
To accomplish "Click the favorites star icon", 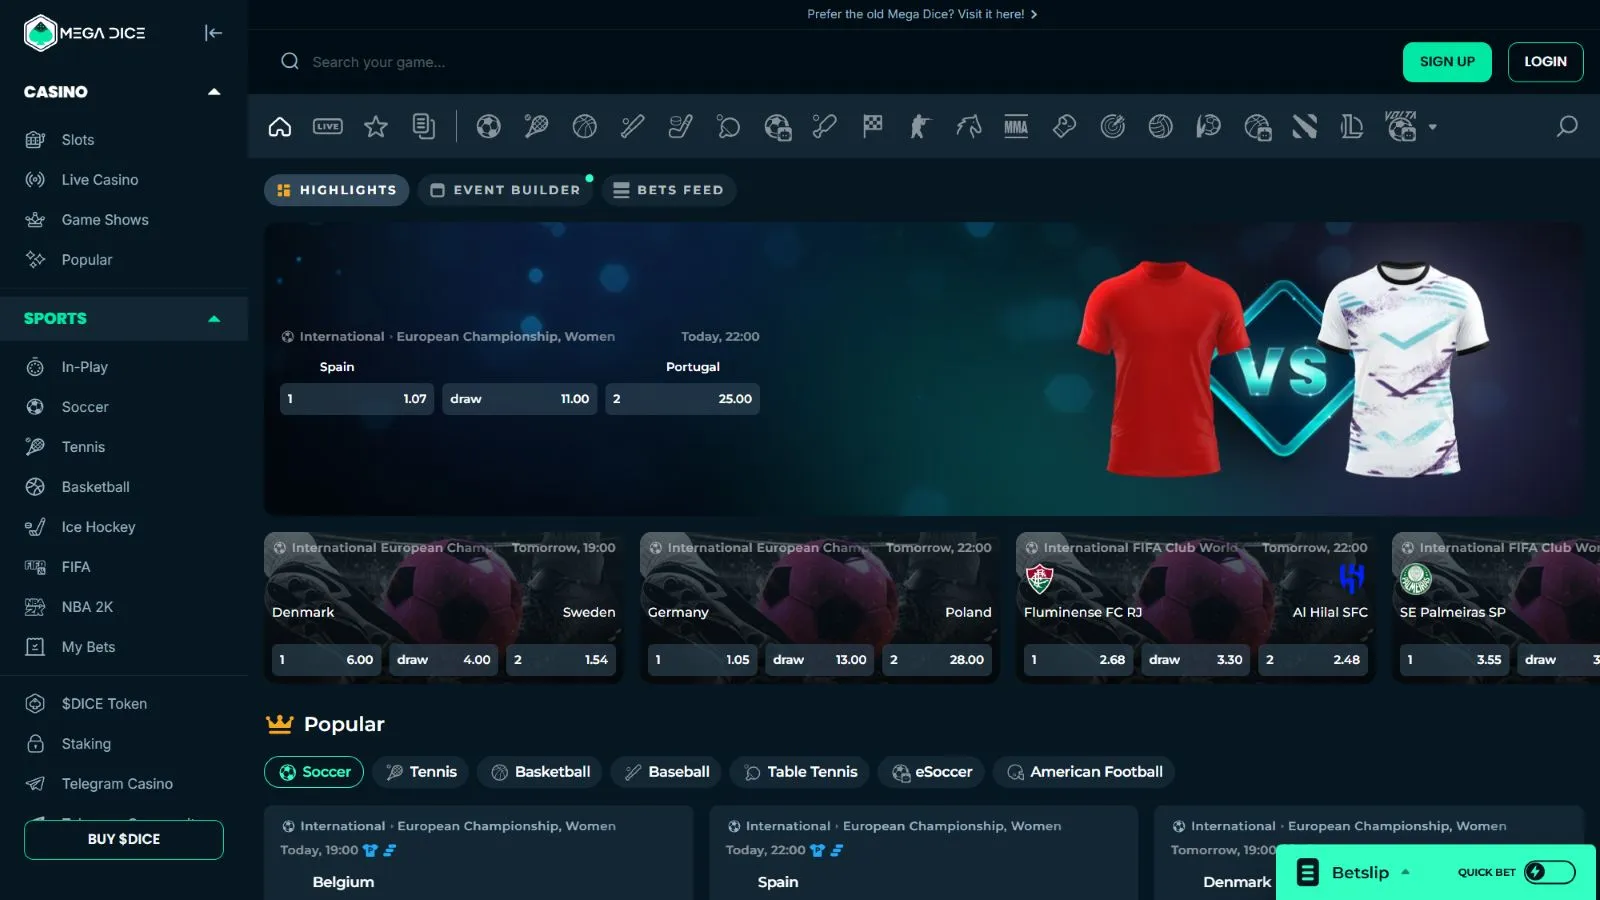I will 376,127.
